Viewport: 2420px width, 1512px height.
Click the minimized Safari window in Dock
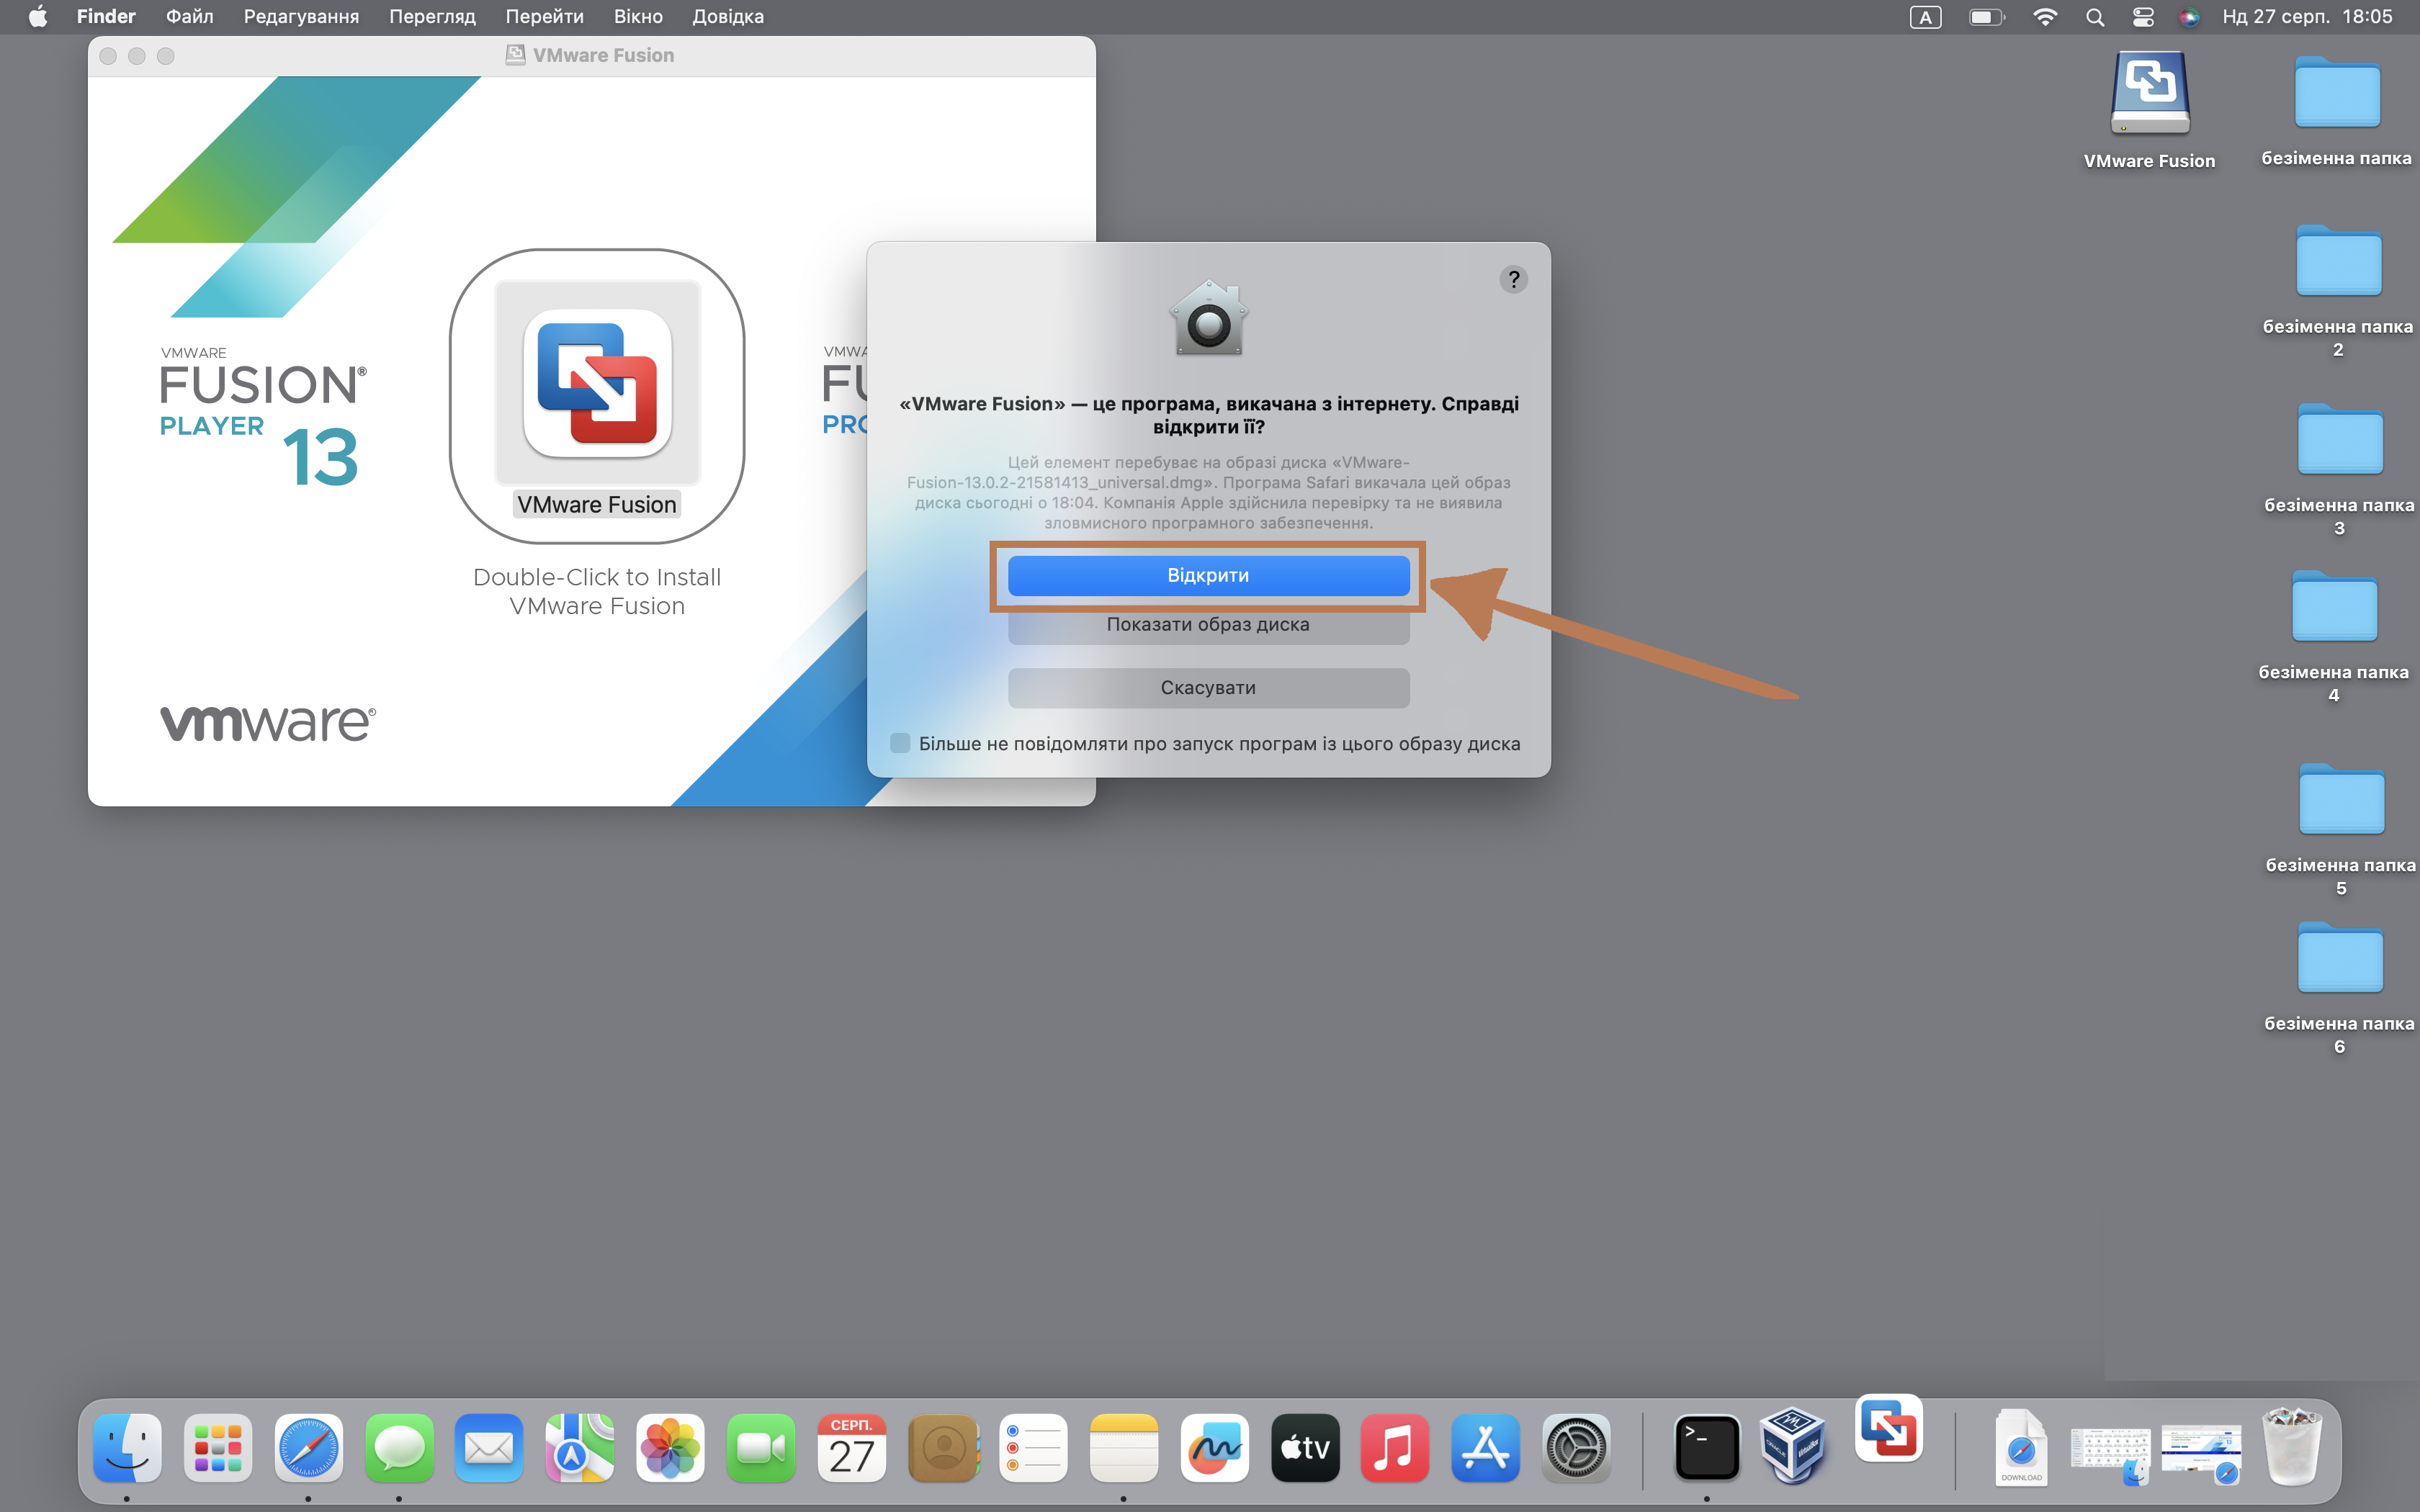[2201, 1452]
